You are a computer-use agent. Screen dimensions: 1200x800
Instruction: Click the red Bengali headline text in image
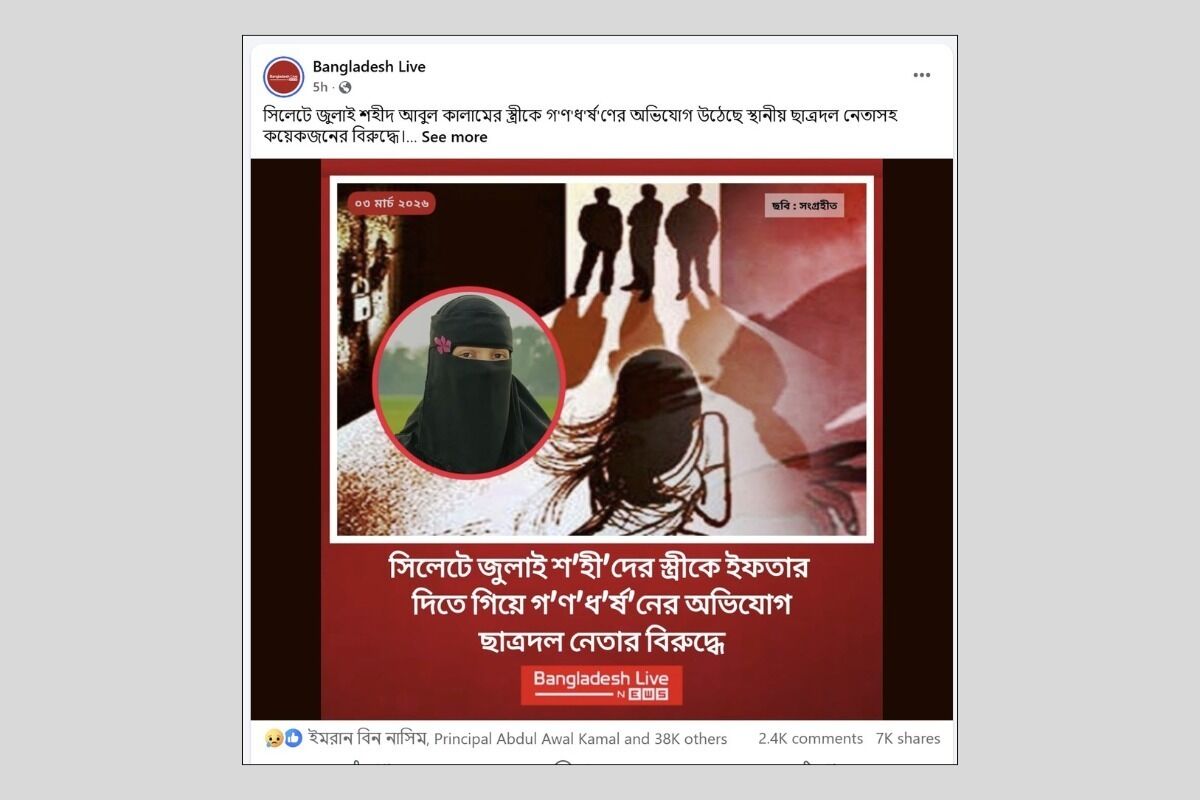[x=600, y=603]
